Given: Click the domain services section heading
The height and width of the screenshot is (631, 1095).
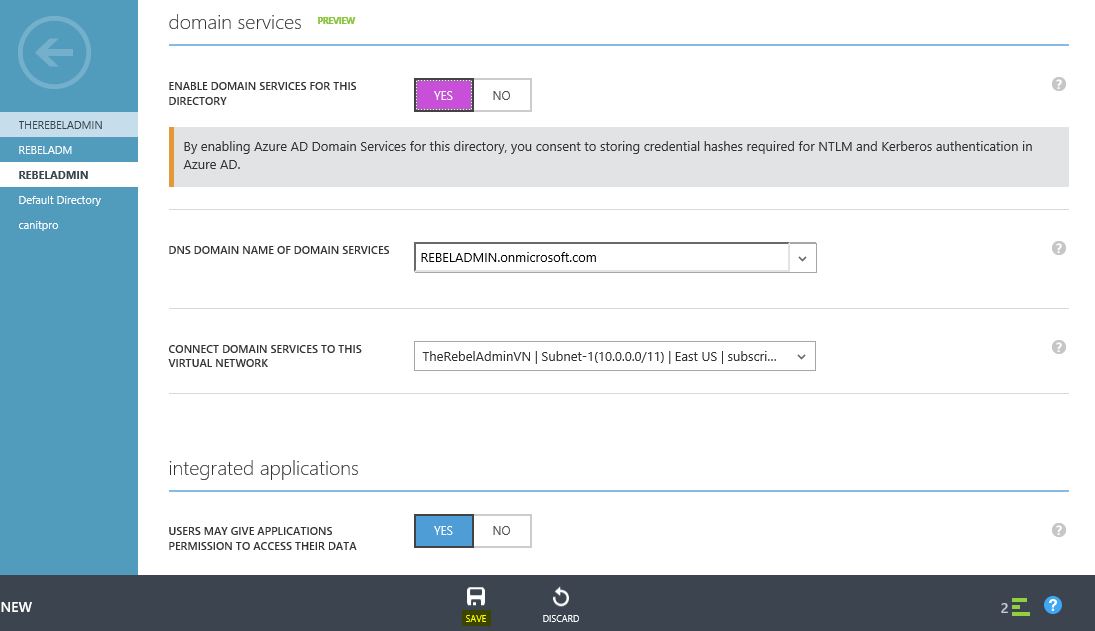Looking at the screenshot, I should (235, 22).
